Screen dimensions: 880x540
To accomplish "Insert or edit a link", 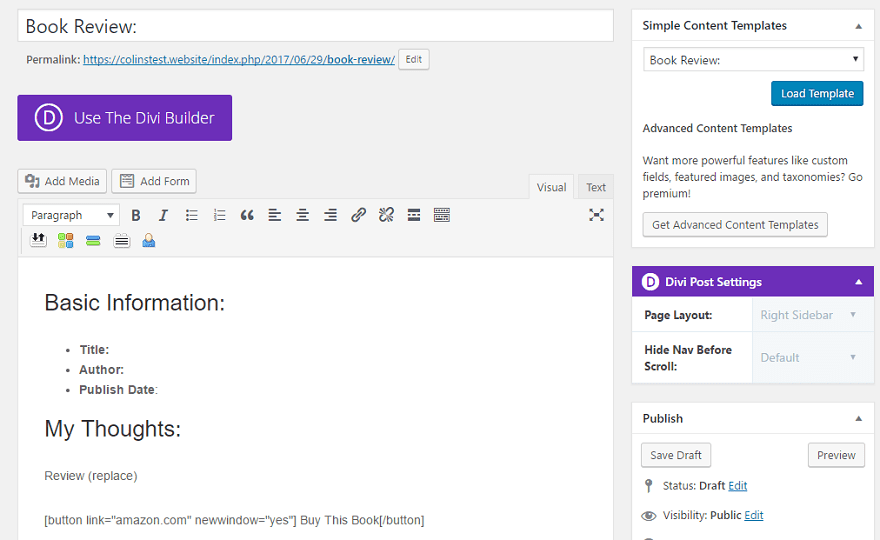I will point(358,215).
